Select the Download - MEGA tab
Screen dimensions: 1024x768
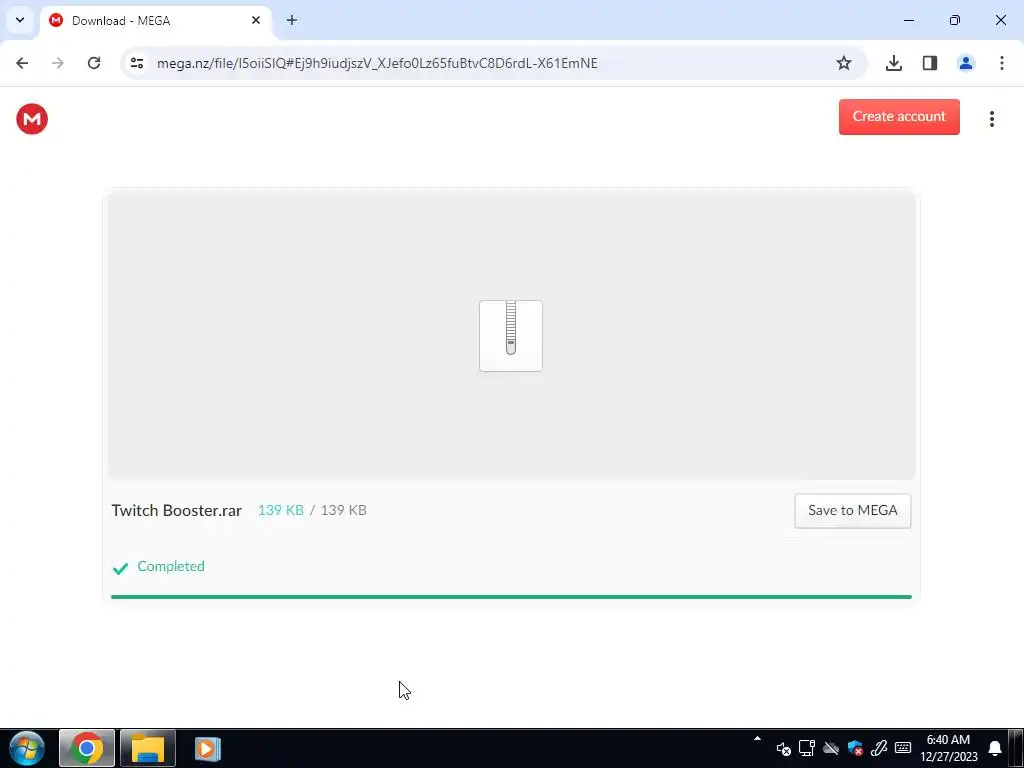click(x=155, y=21)
